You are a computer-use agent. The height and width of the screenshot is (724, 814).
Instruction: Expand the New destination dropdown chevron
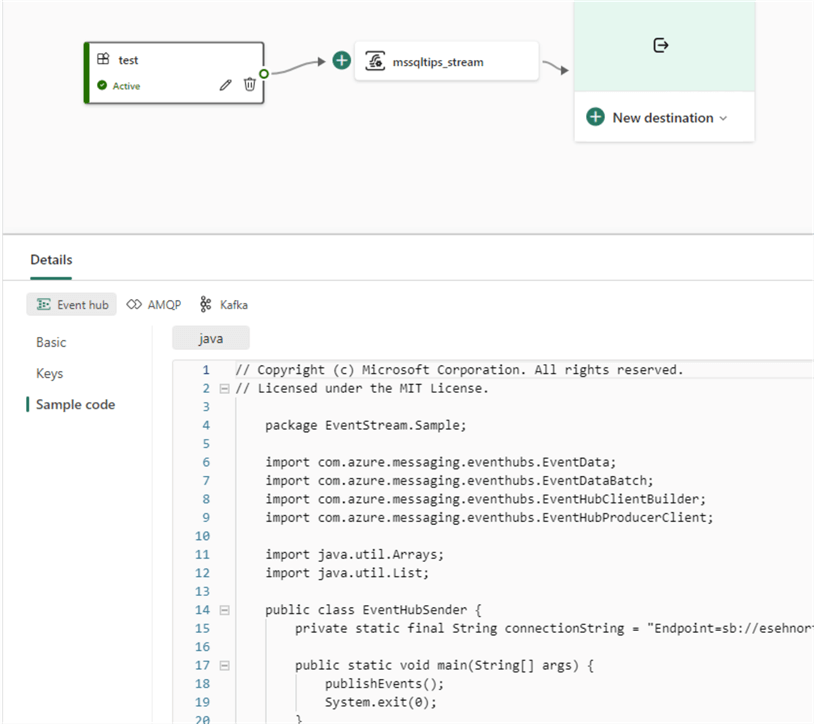click(723, 118)
